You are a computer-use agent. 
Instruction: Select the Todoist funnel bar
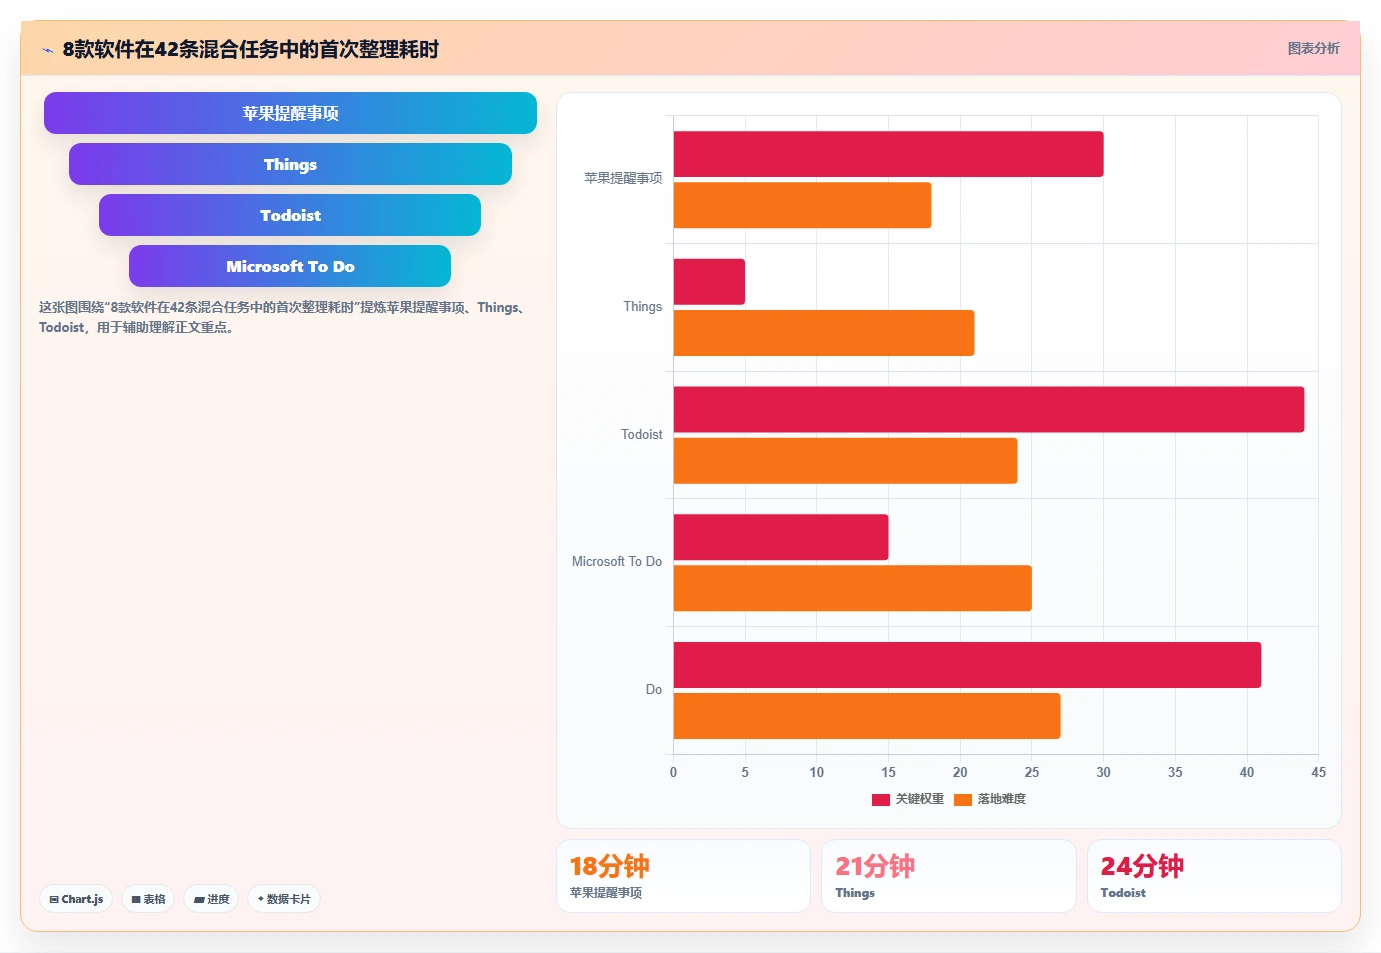tap(290, 215)
